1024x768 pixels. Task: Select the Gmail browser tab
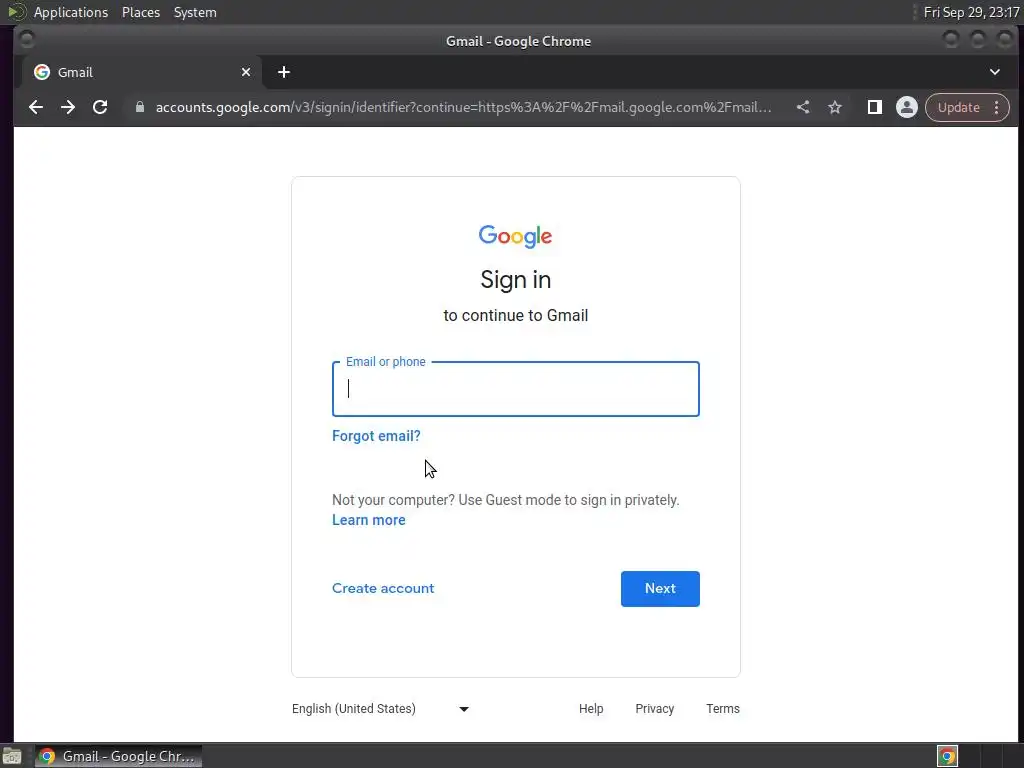tap(141, 72)
